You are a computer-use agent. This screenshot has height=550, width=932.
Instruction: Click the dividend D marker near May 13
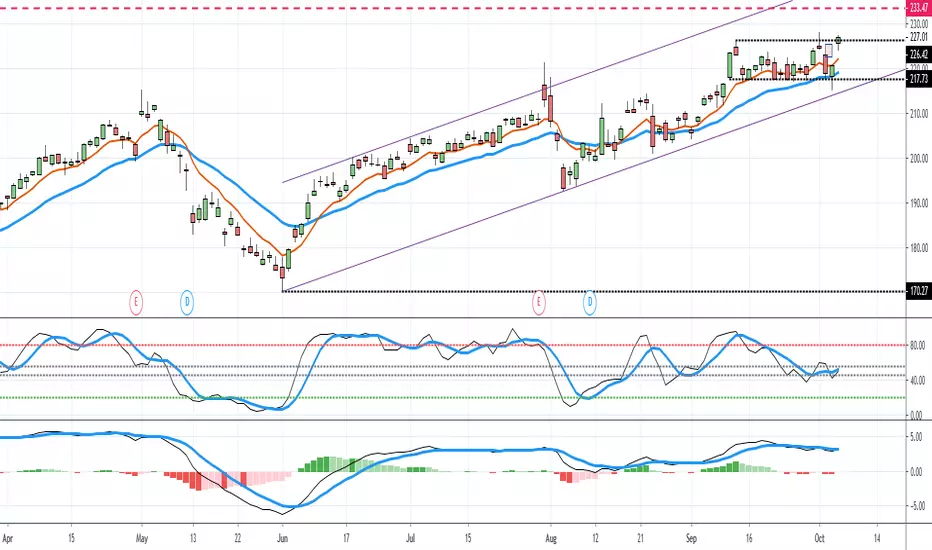pos(187,302)
